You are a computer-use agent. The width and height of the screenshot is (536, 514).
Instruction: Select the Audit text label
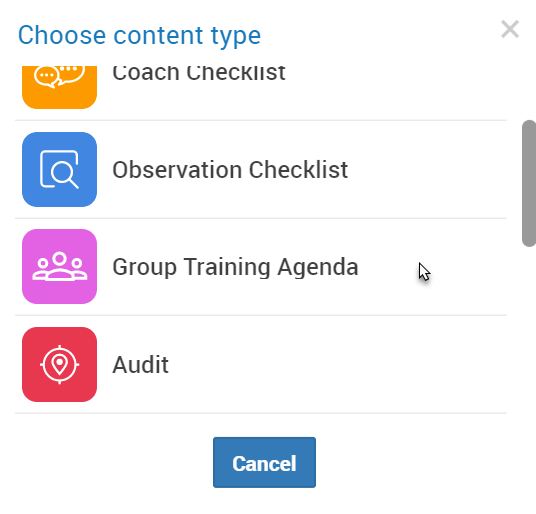click(140, 365)
